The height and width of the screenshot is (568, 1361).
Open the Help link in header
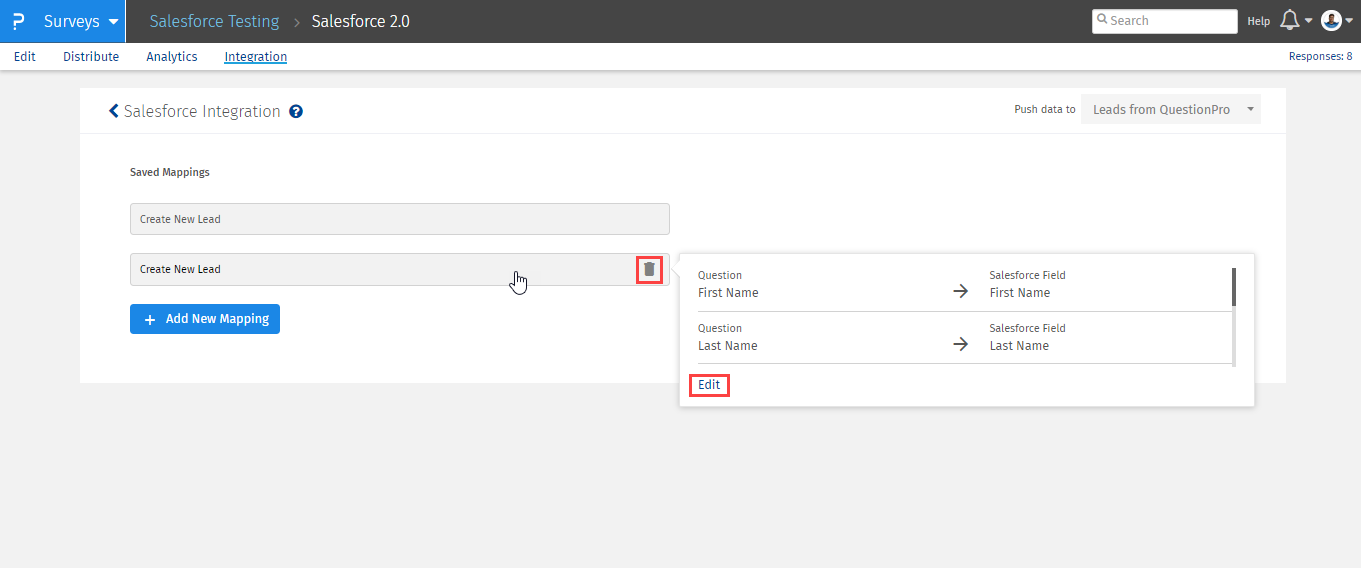[x=1258, y=21]
